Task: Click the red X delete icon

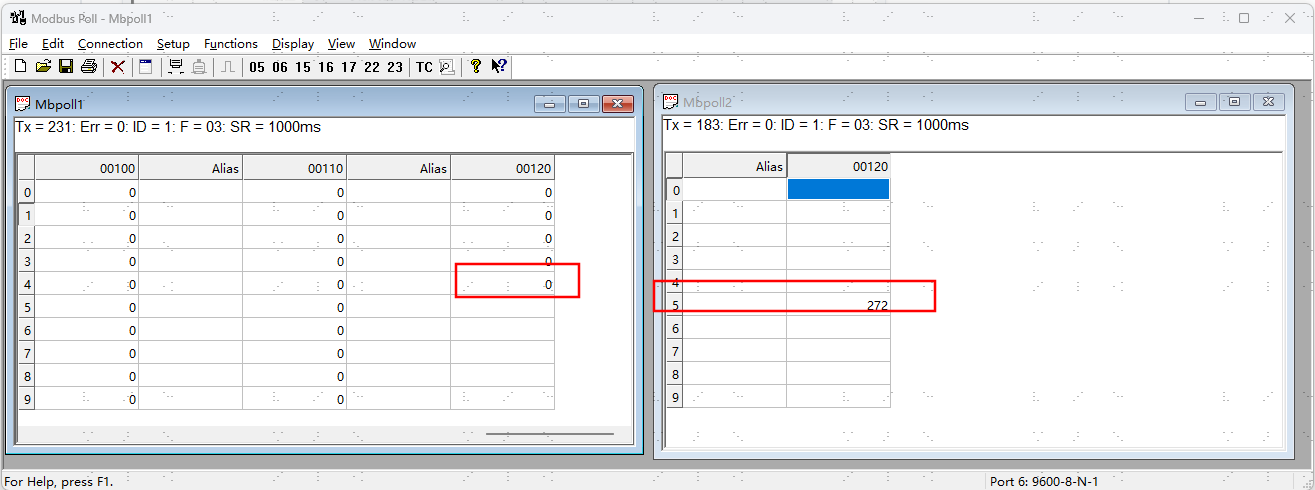Action: 118,67
